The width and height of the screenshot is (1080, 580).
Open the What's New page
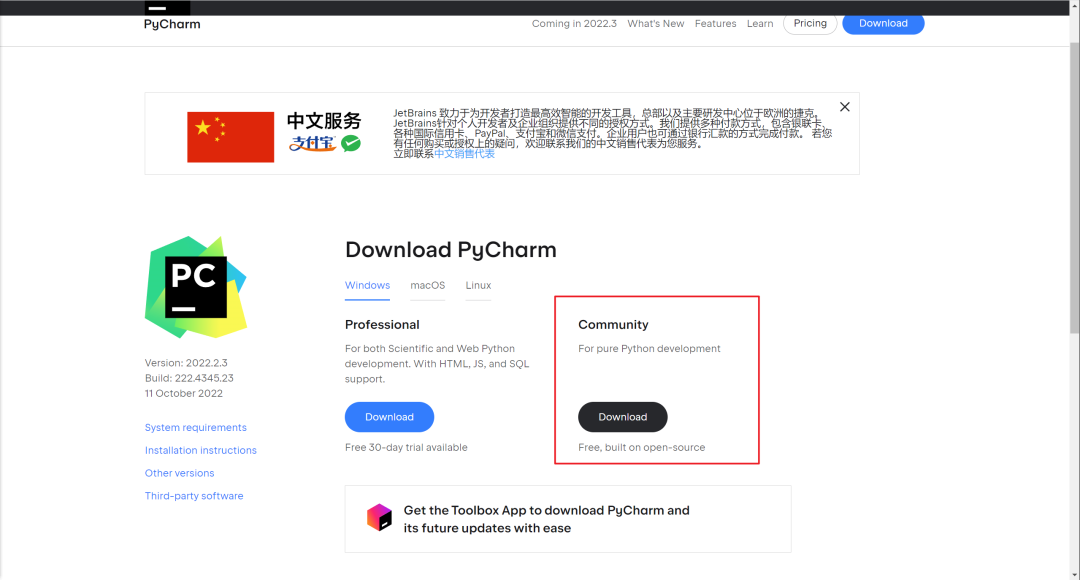[x=656, y=23]
